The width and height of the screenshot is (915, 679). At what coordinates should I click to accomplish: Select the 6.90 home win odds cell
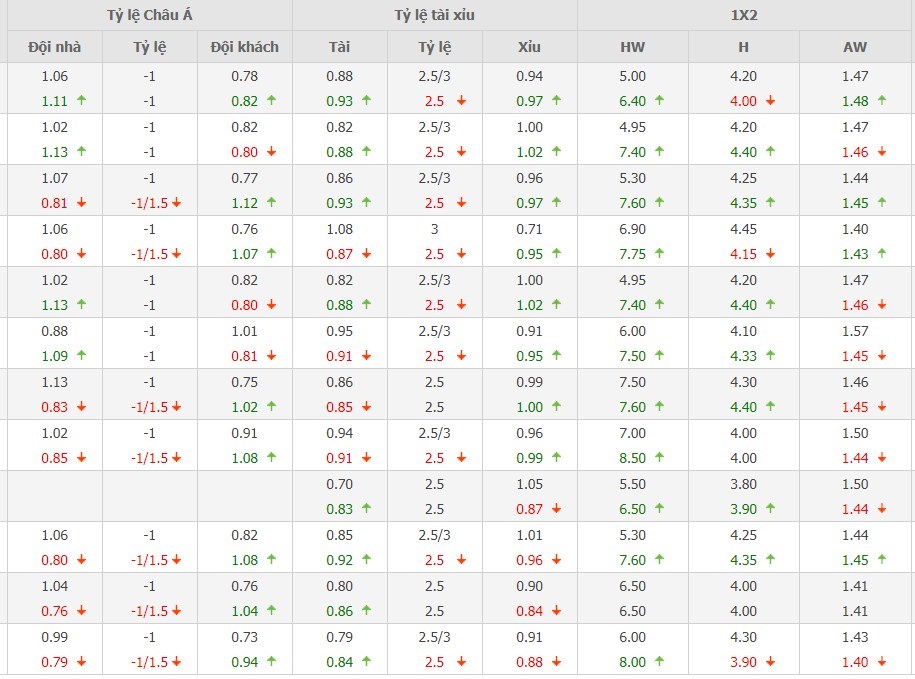click(x=632, y=229)
